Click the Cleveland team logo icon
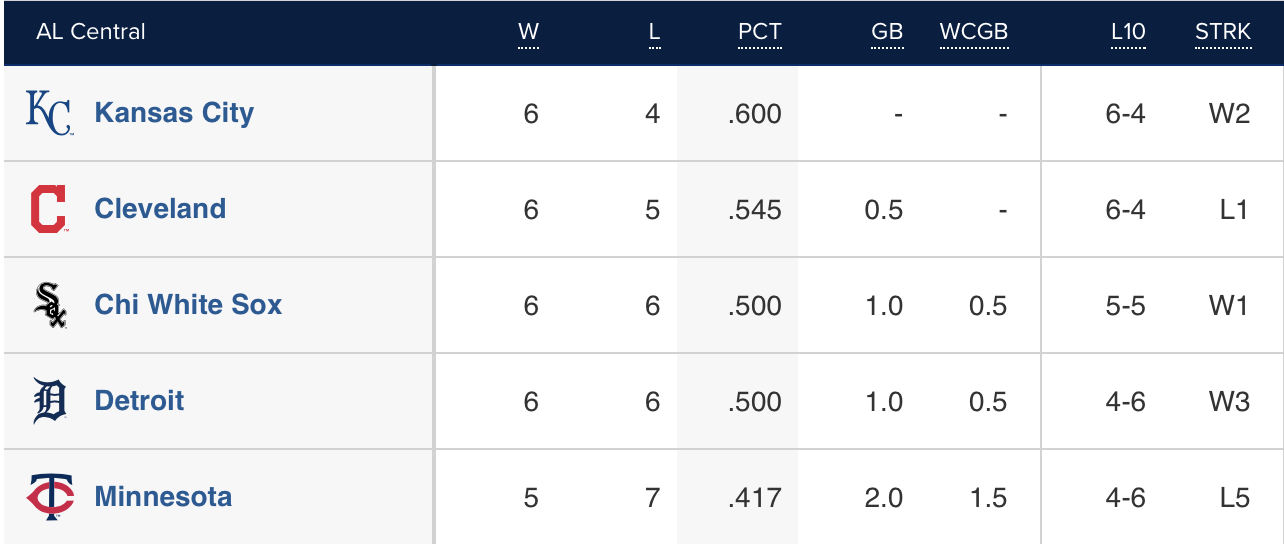Screen dimensions: 1284x544 coord(49,209)
